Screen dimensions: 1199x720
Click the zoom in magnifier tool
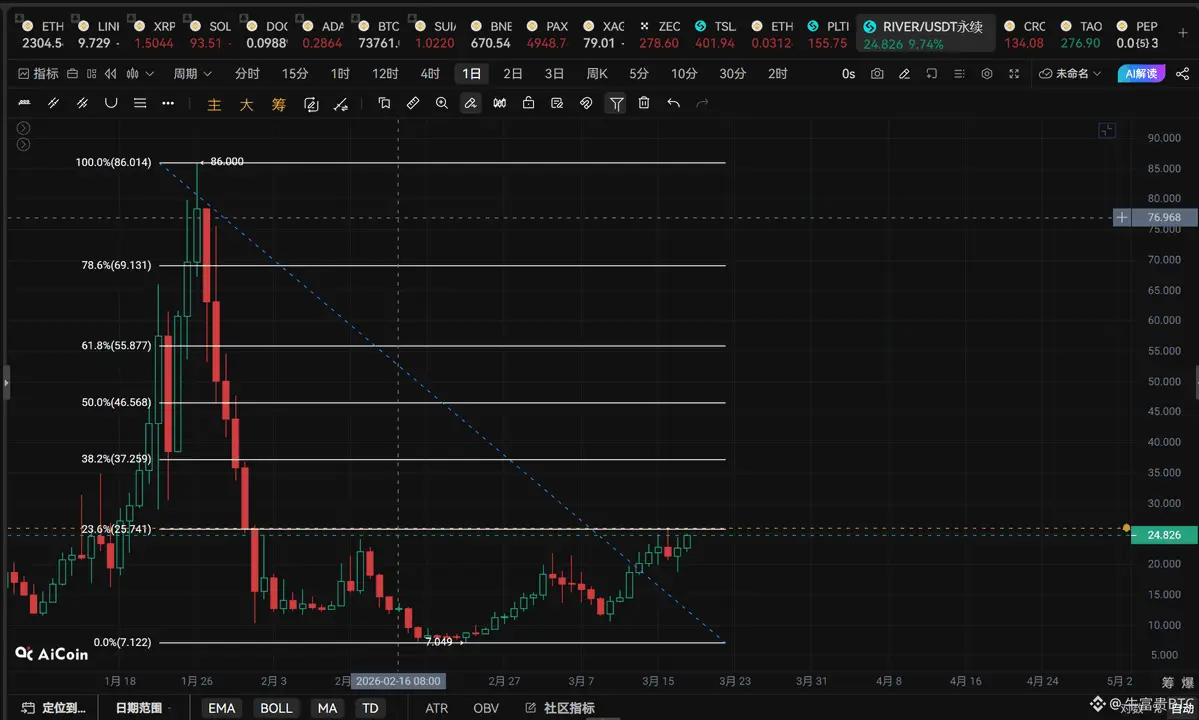point(442,102)
